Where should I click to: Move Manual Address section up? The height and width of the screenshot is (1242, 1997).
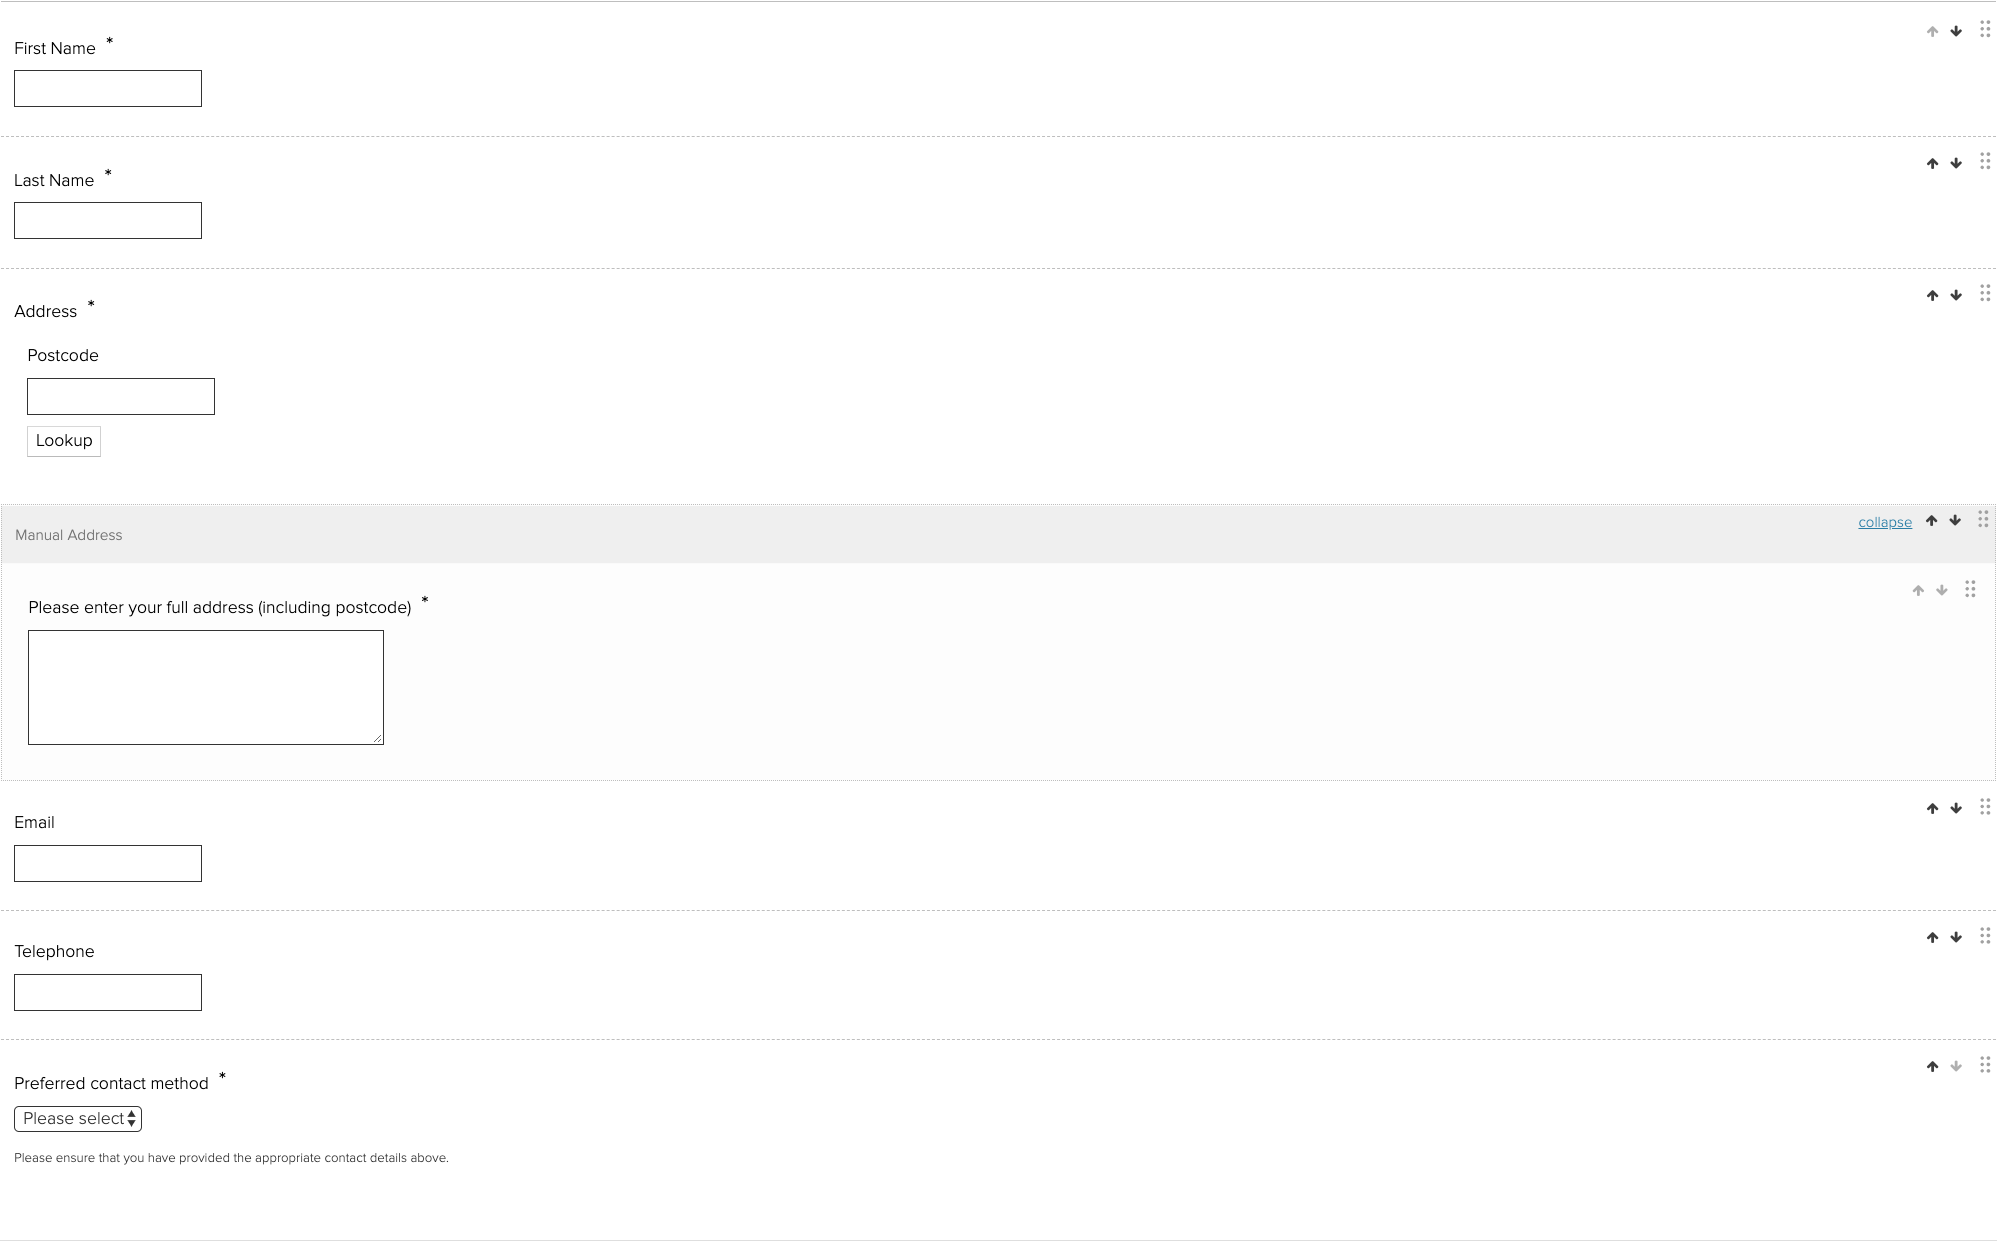[x=1931, y=521]
